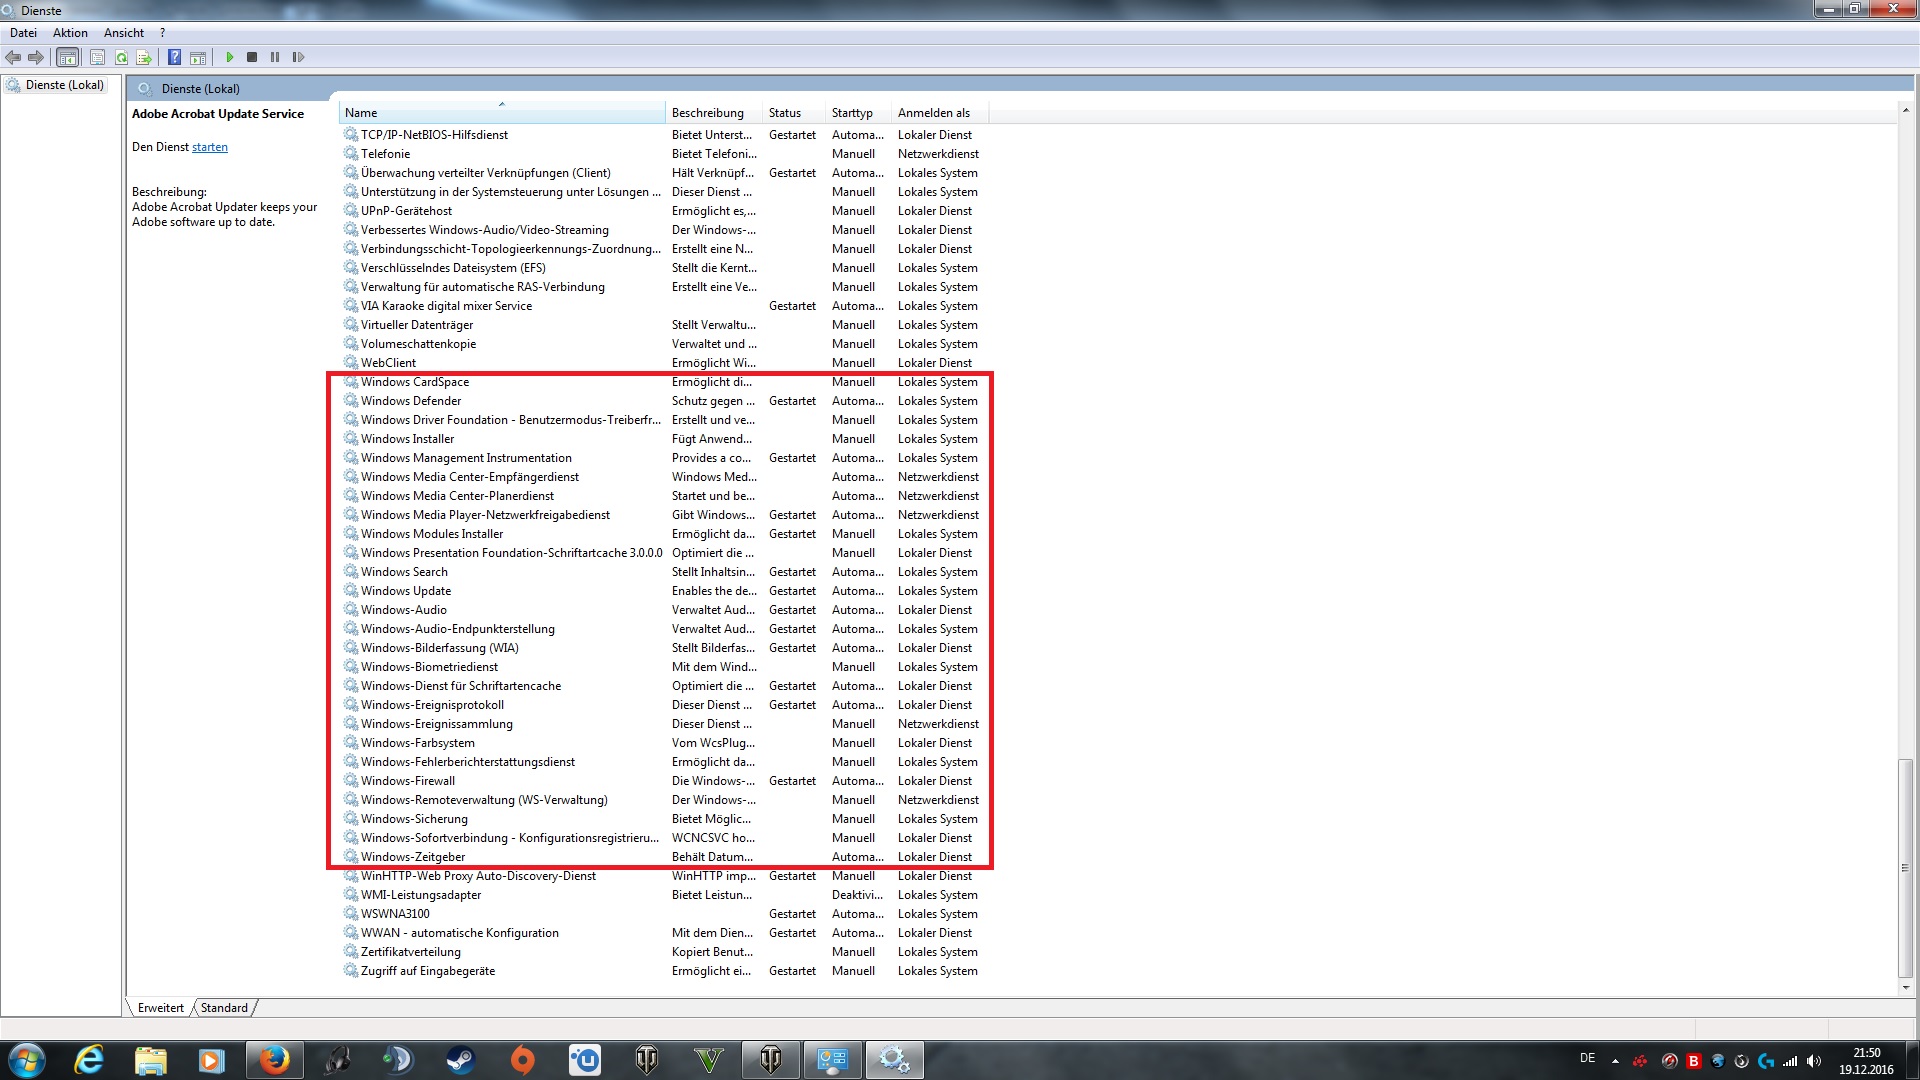This screenshot has height=1080, width=1920.
Task: Click the vertical scrollbar thumb of services list
Action: (1905, 868)
